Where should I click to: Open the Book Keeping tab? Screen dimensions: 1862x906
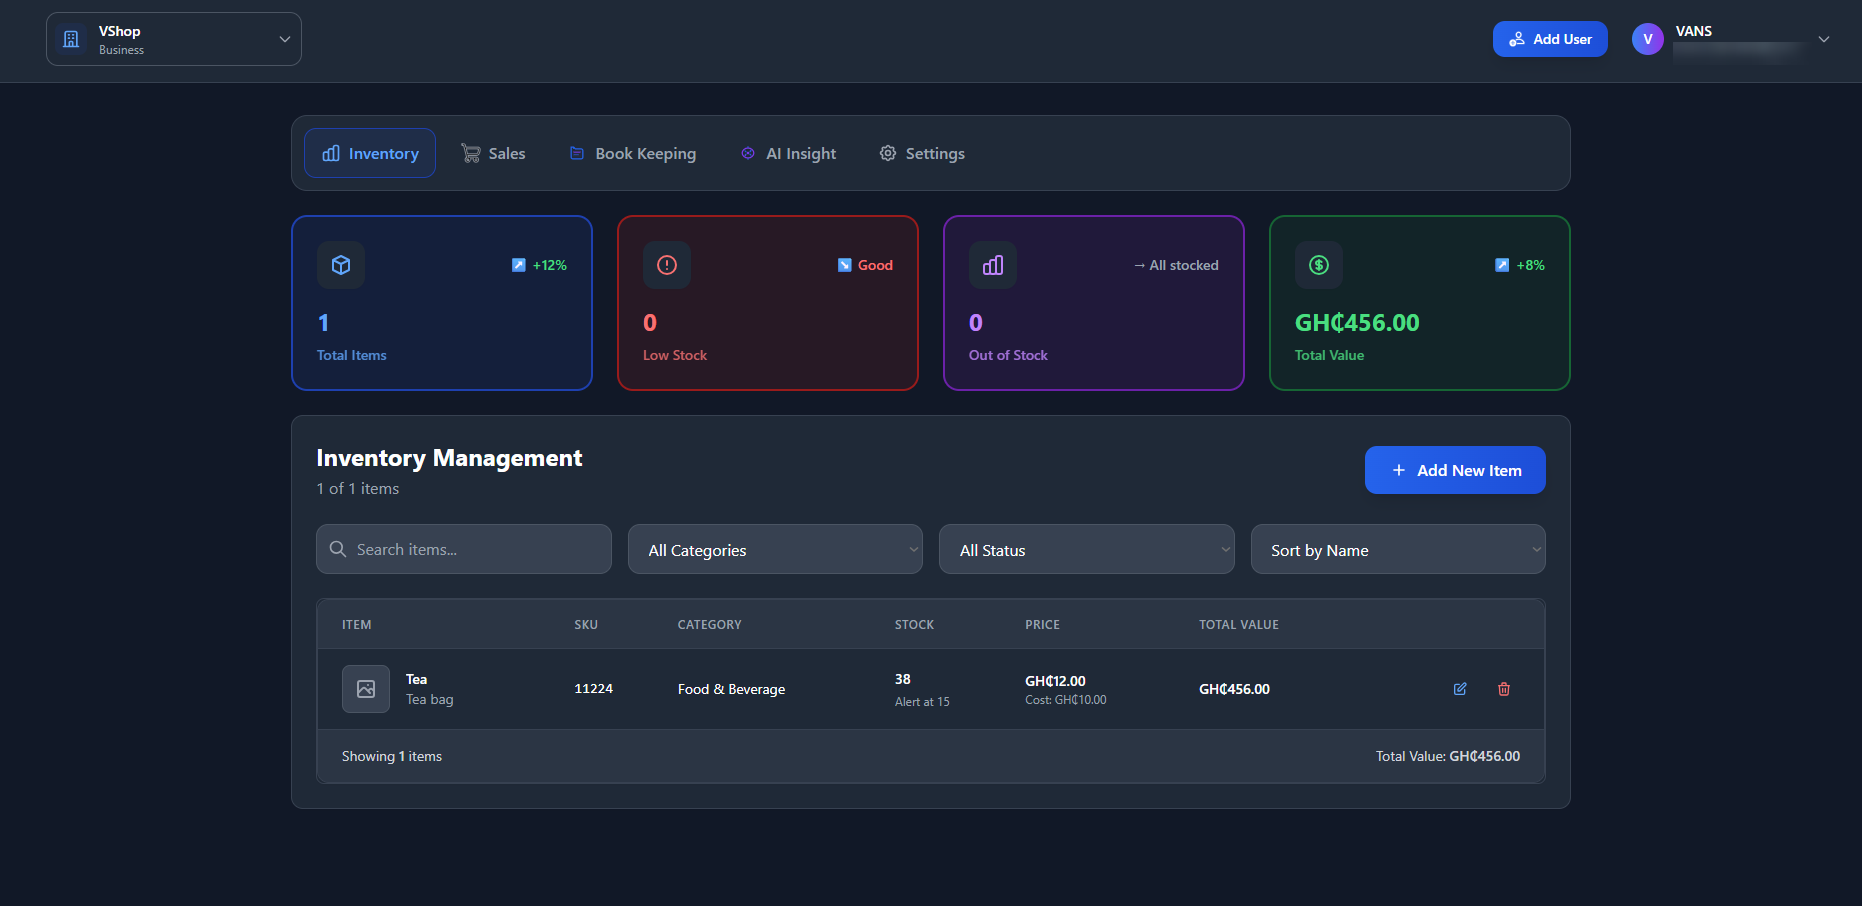coord(633,154)
